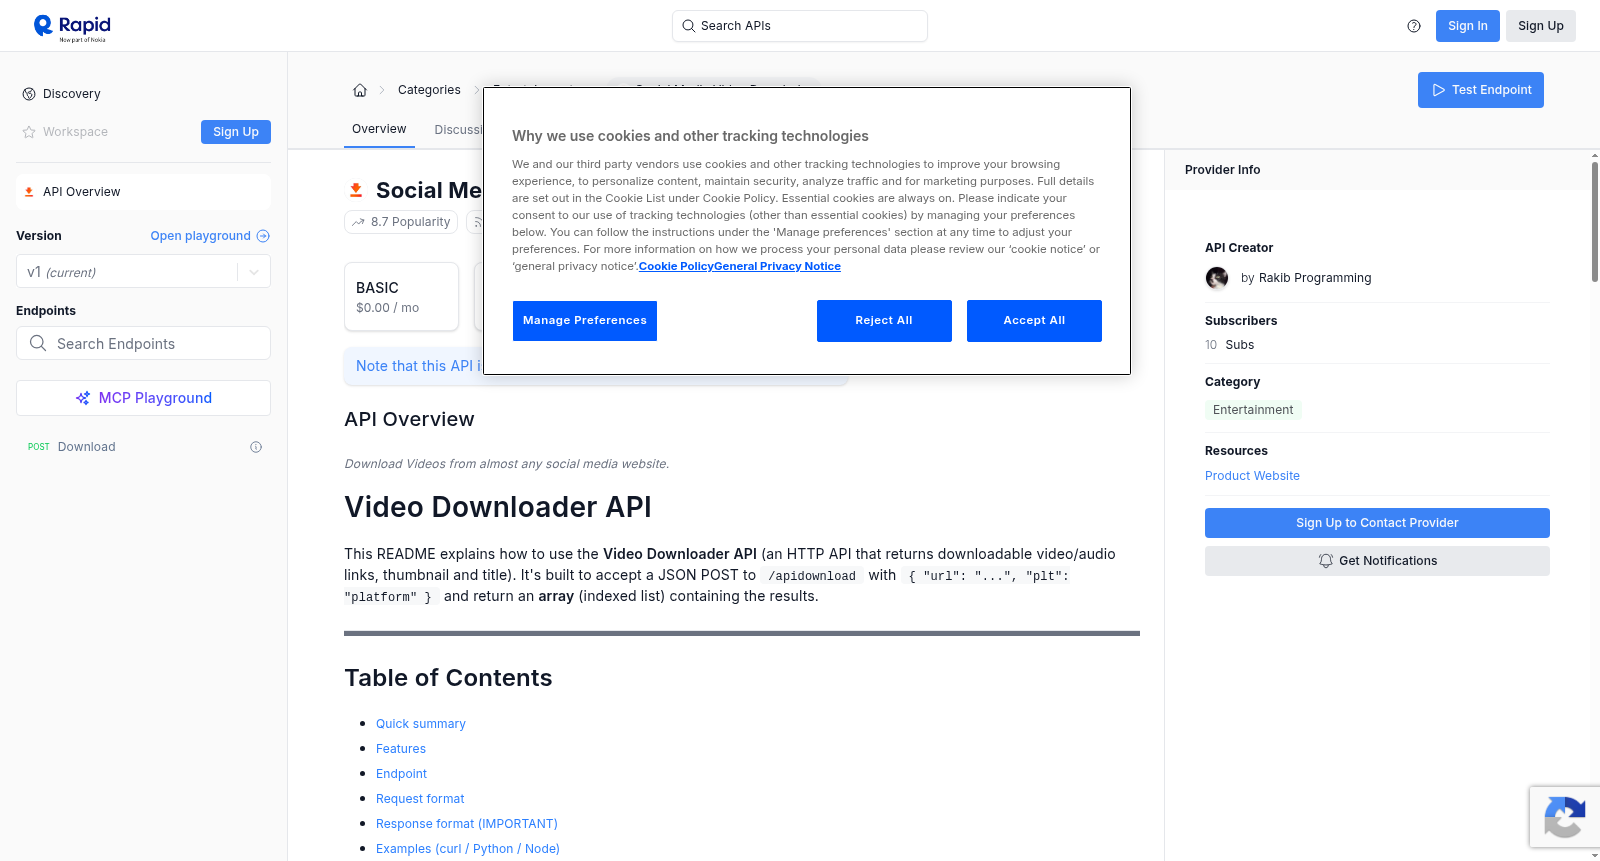
Task: Click the Rakib Programming avatar
Action: click(1217, 278)
